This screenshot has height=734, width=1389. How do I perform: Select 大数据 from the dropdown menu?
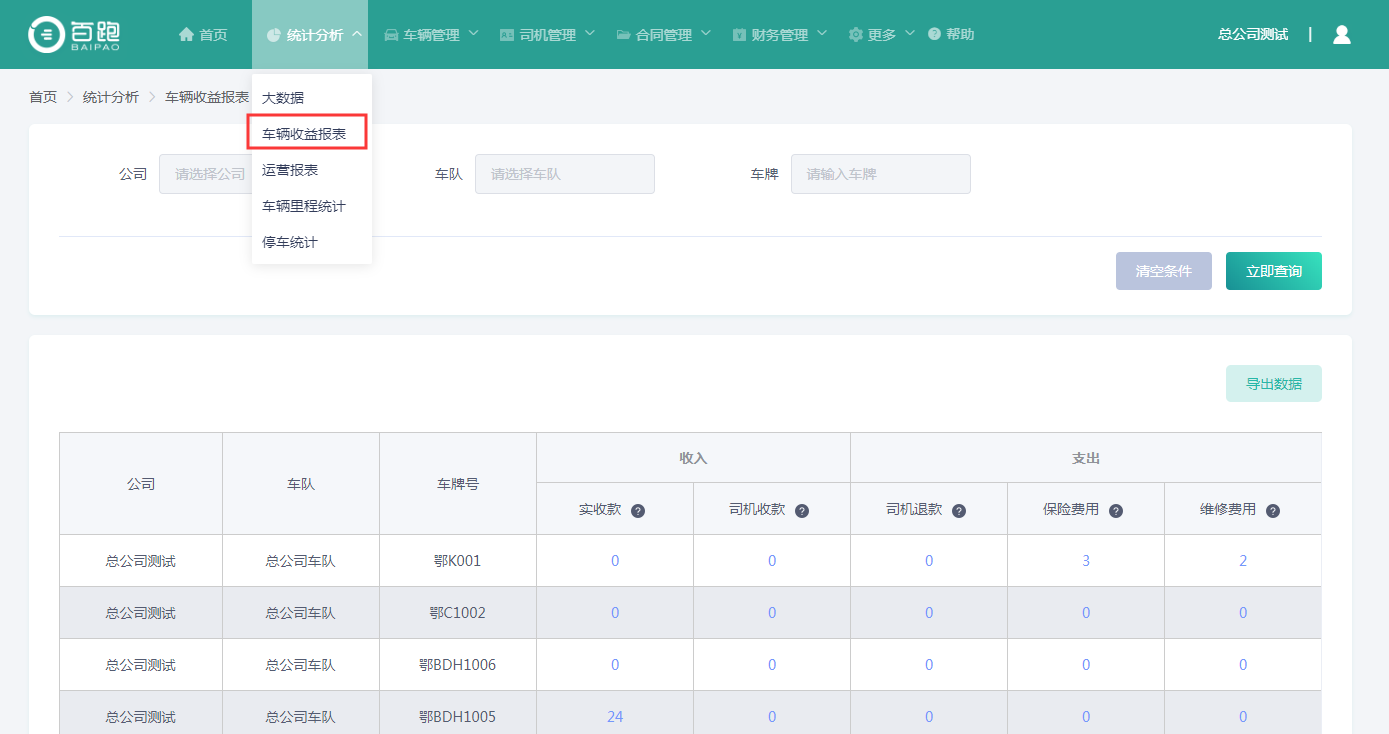tap(283, 98)
